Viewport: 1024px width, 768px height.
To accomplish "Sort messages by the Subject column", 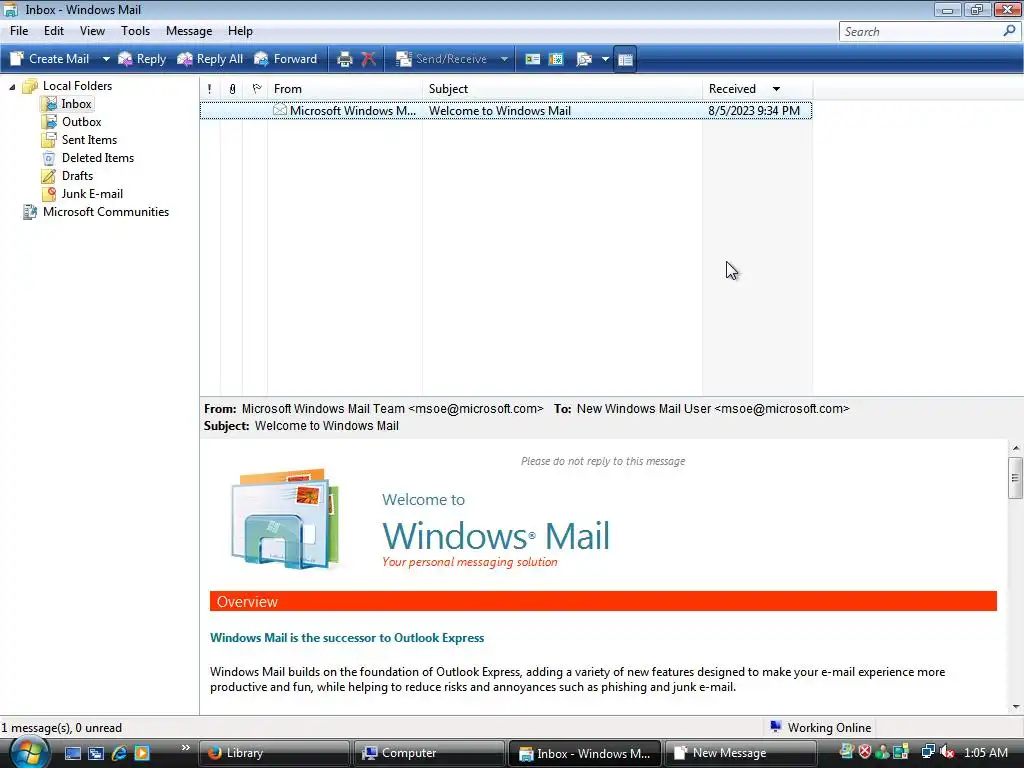I will 562,89.
